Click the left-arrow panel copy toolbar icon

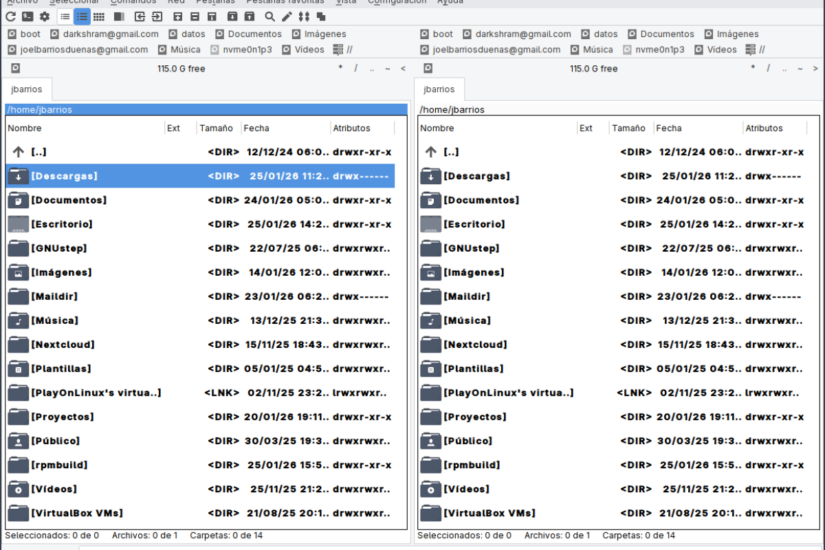coord(139,17)
